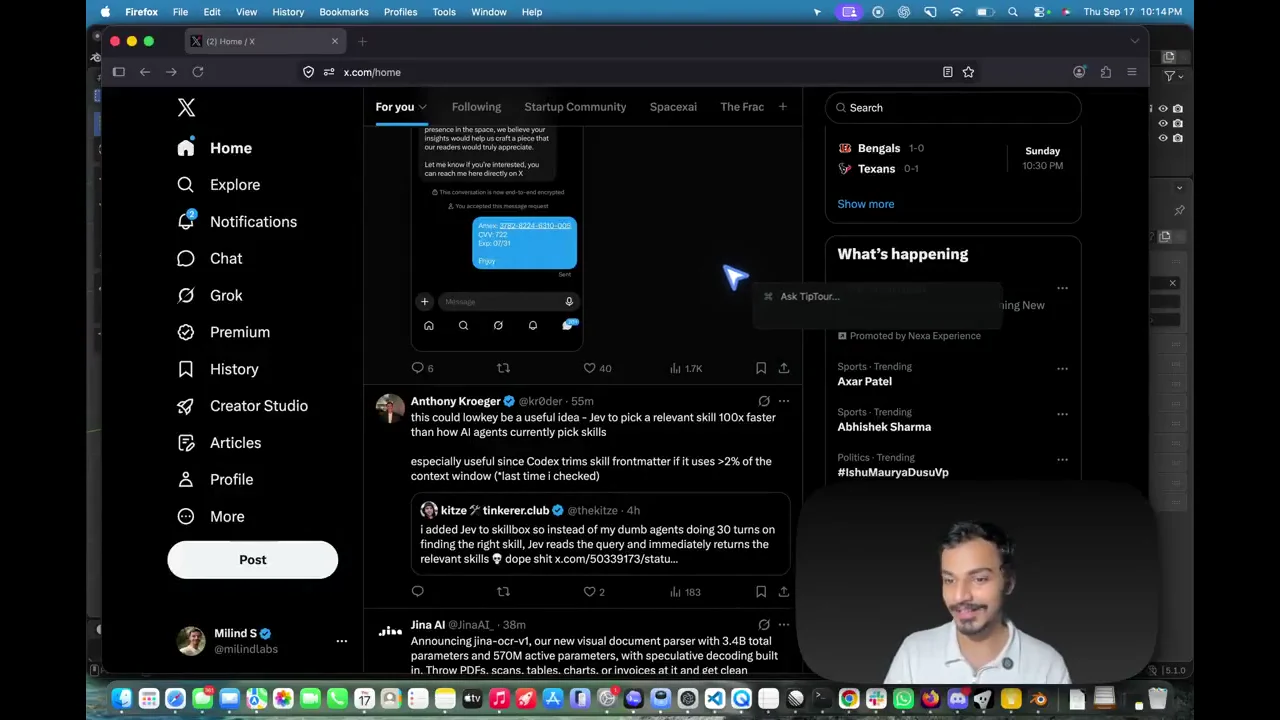Open Creator Studio in the sidebar
Screen dimensions: 1280x720
tap(243, 406)
